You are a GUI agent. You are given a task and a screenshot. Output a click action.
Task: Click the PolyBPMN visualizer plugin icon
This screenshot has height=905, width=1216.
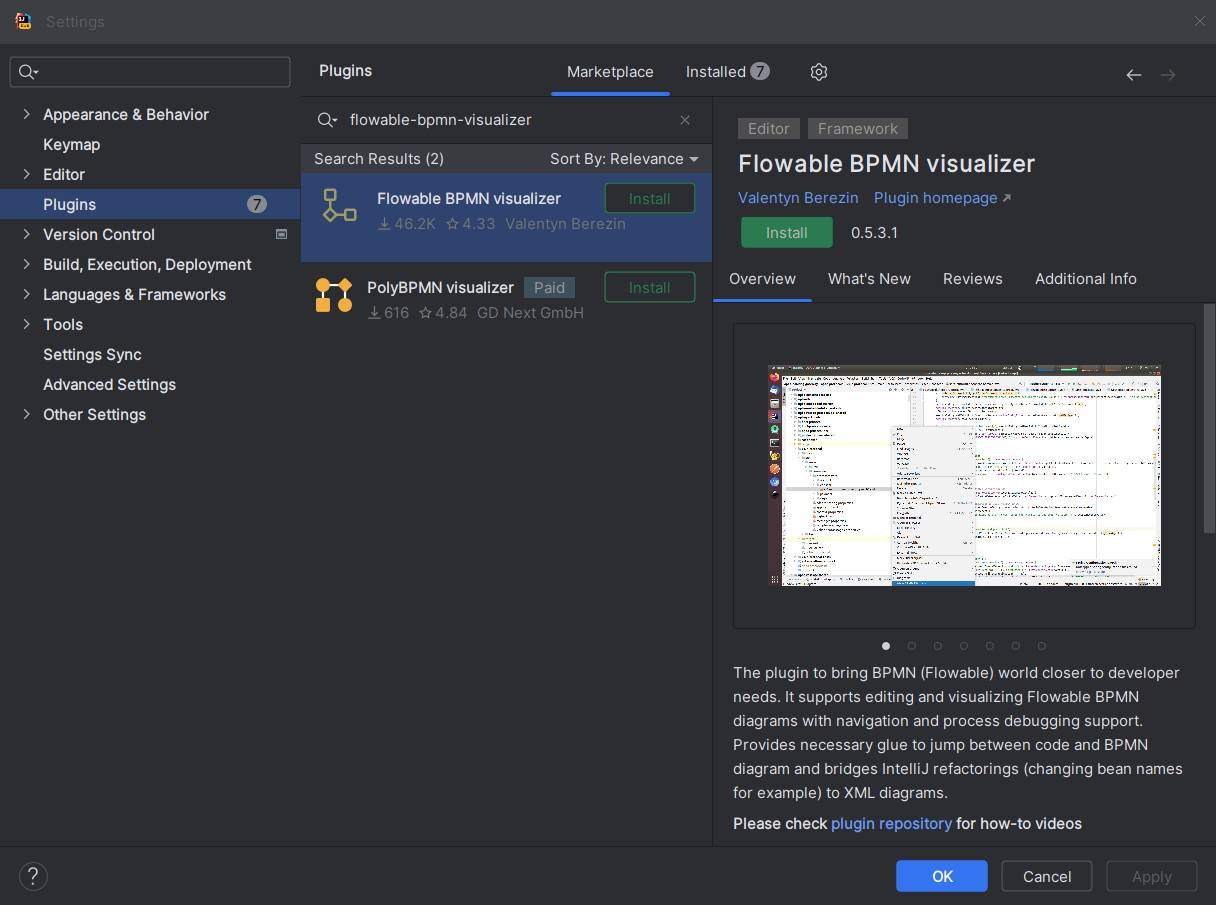[334, 295]
